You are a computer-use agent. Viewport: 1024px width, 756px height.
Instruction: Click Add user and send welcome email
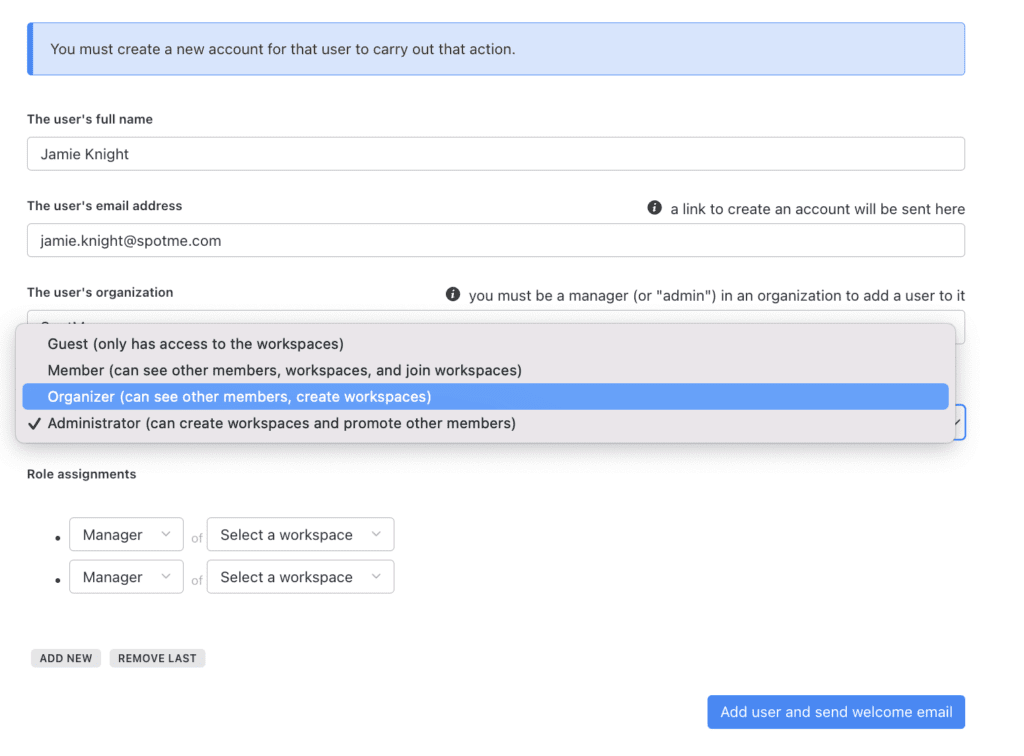pos(835,712)
